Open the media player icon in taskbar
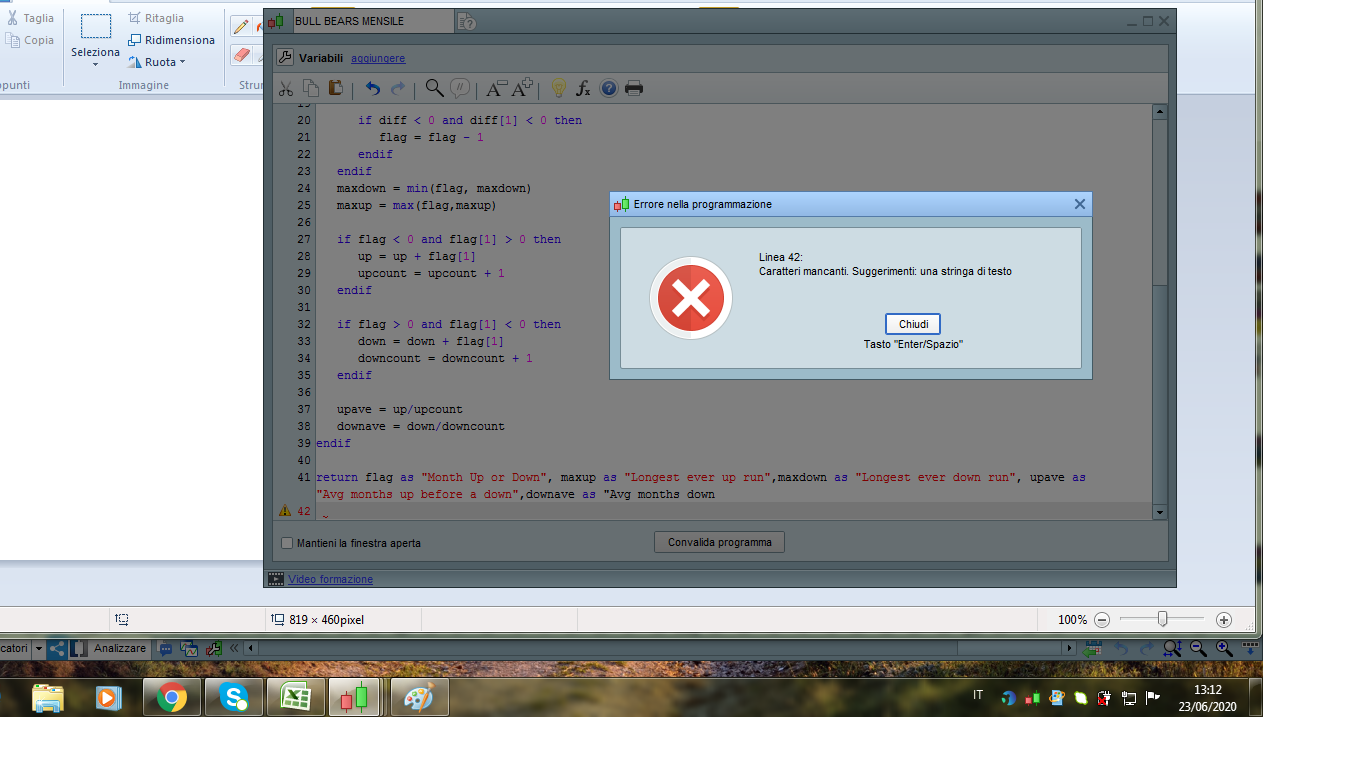The width and height of the screenshot is (1366, 768). pyautogui.click(x=109, y=697)
